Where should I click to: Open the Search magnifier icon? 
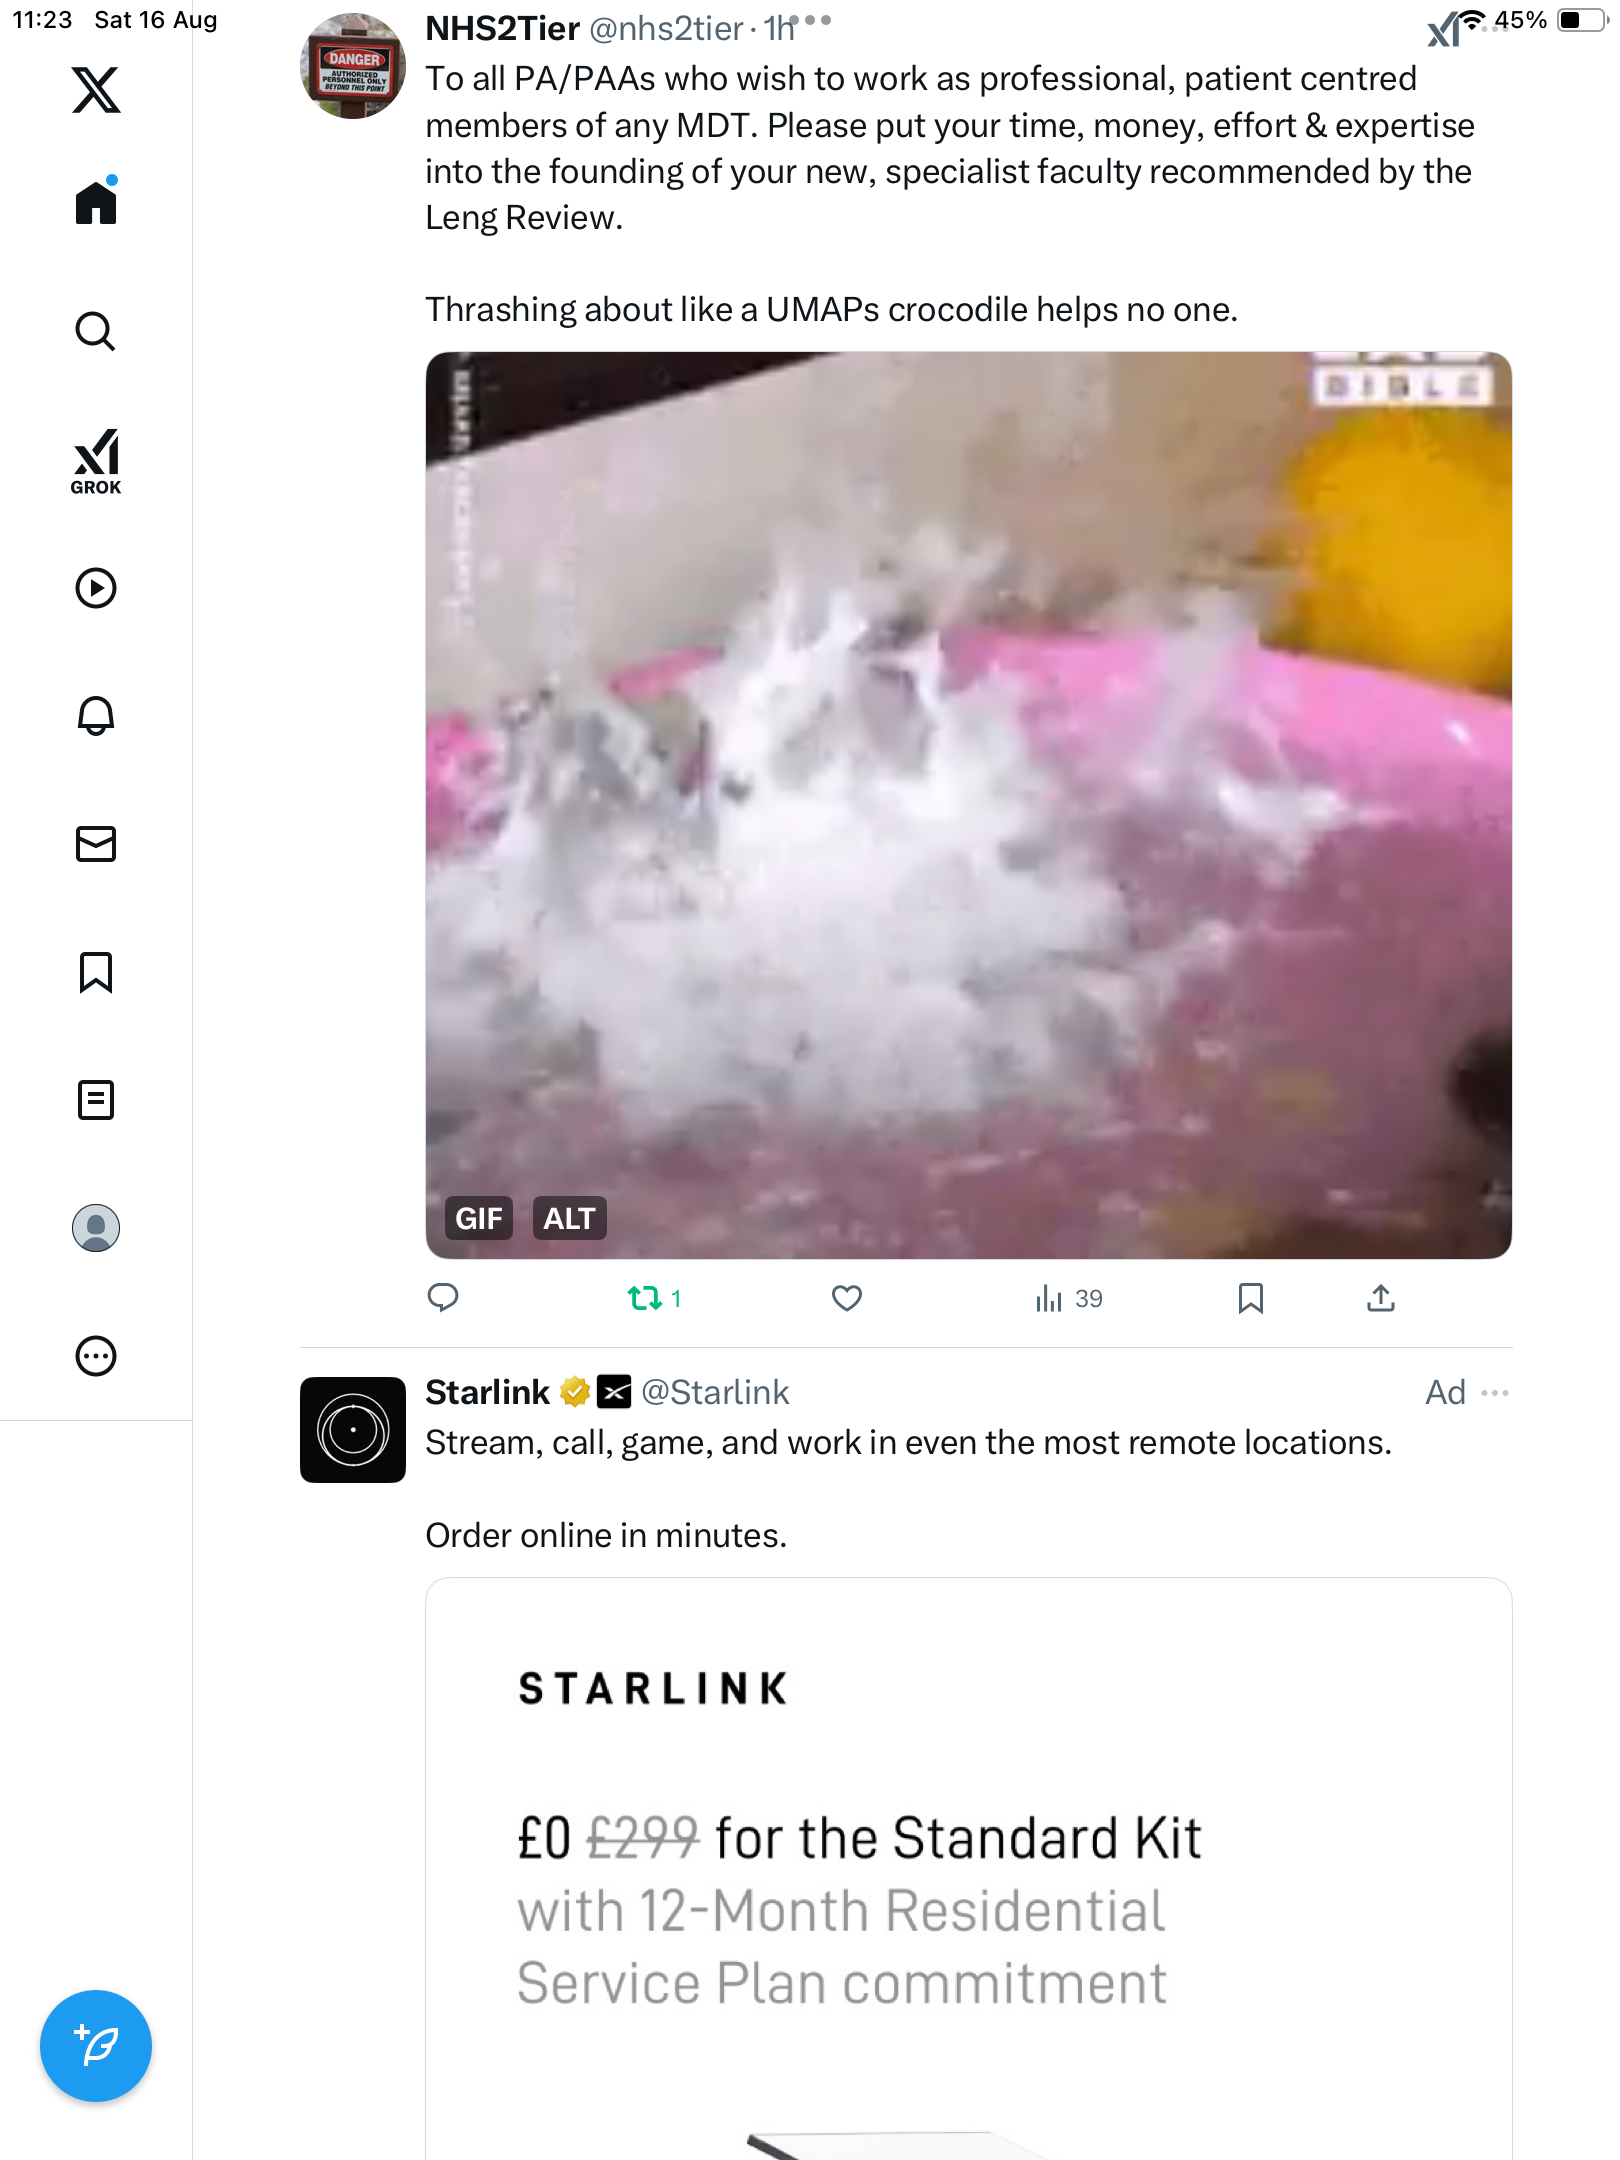(x=96, y=331)
